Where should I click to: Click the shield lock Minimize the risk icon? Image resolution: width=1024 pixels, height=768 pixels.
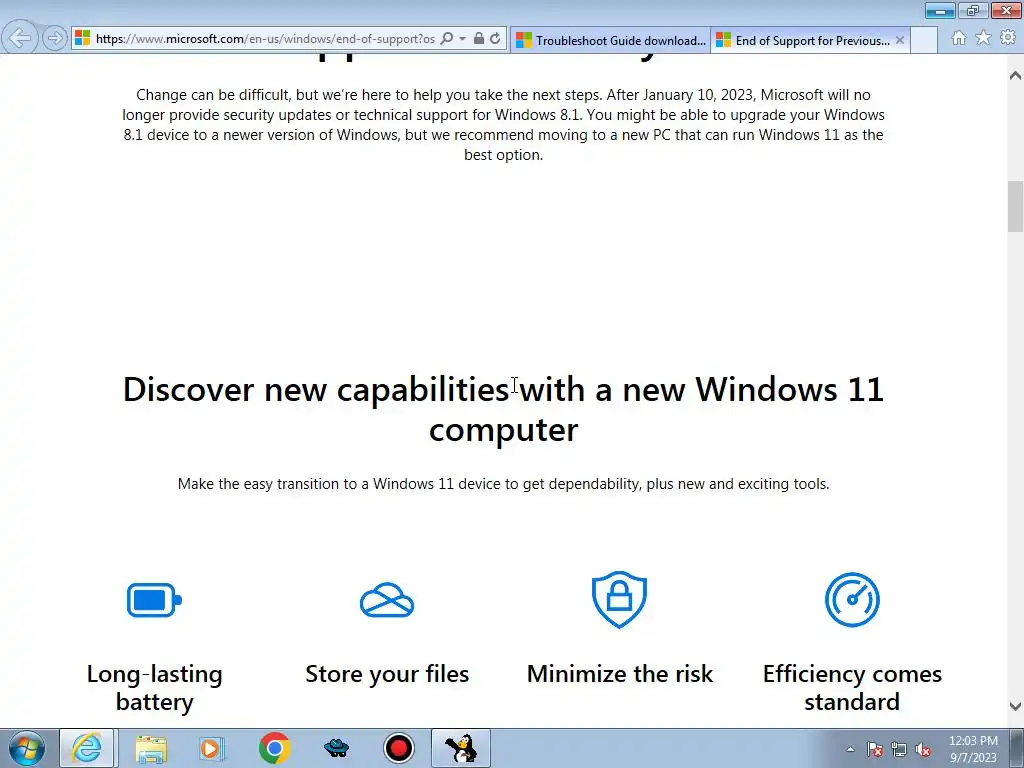coord(619,600)
